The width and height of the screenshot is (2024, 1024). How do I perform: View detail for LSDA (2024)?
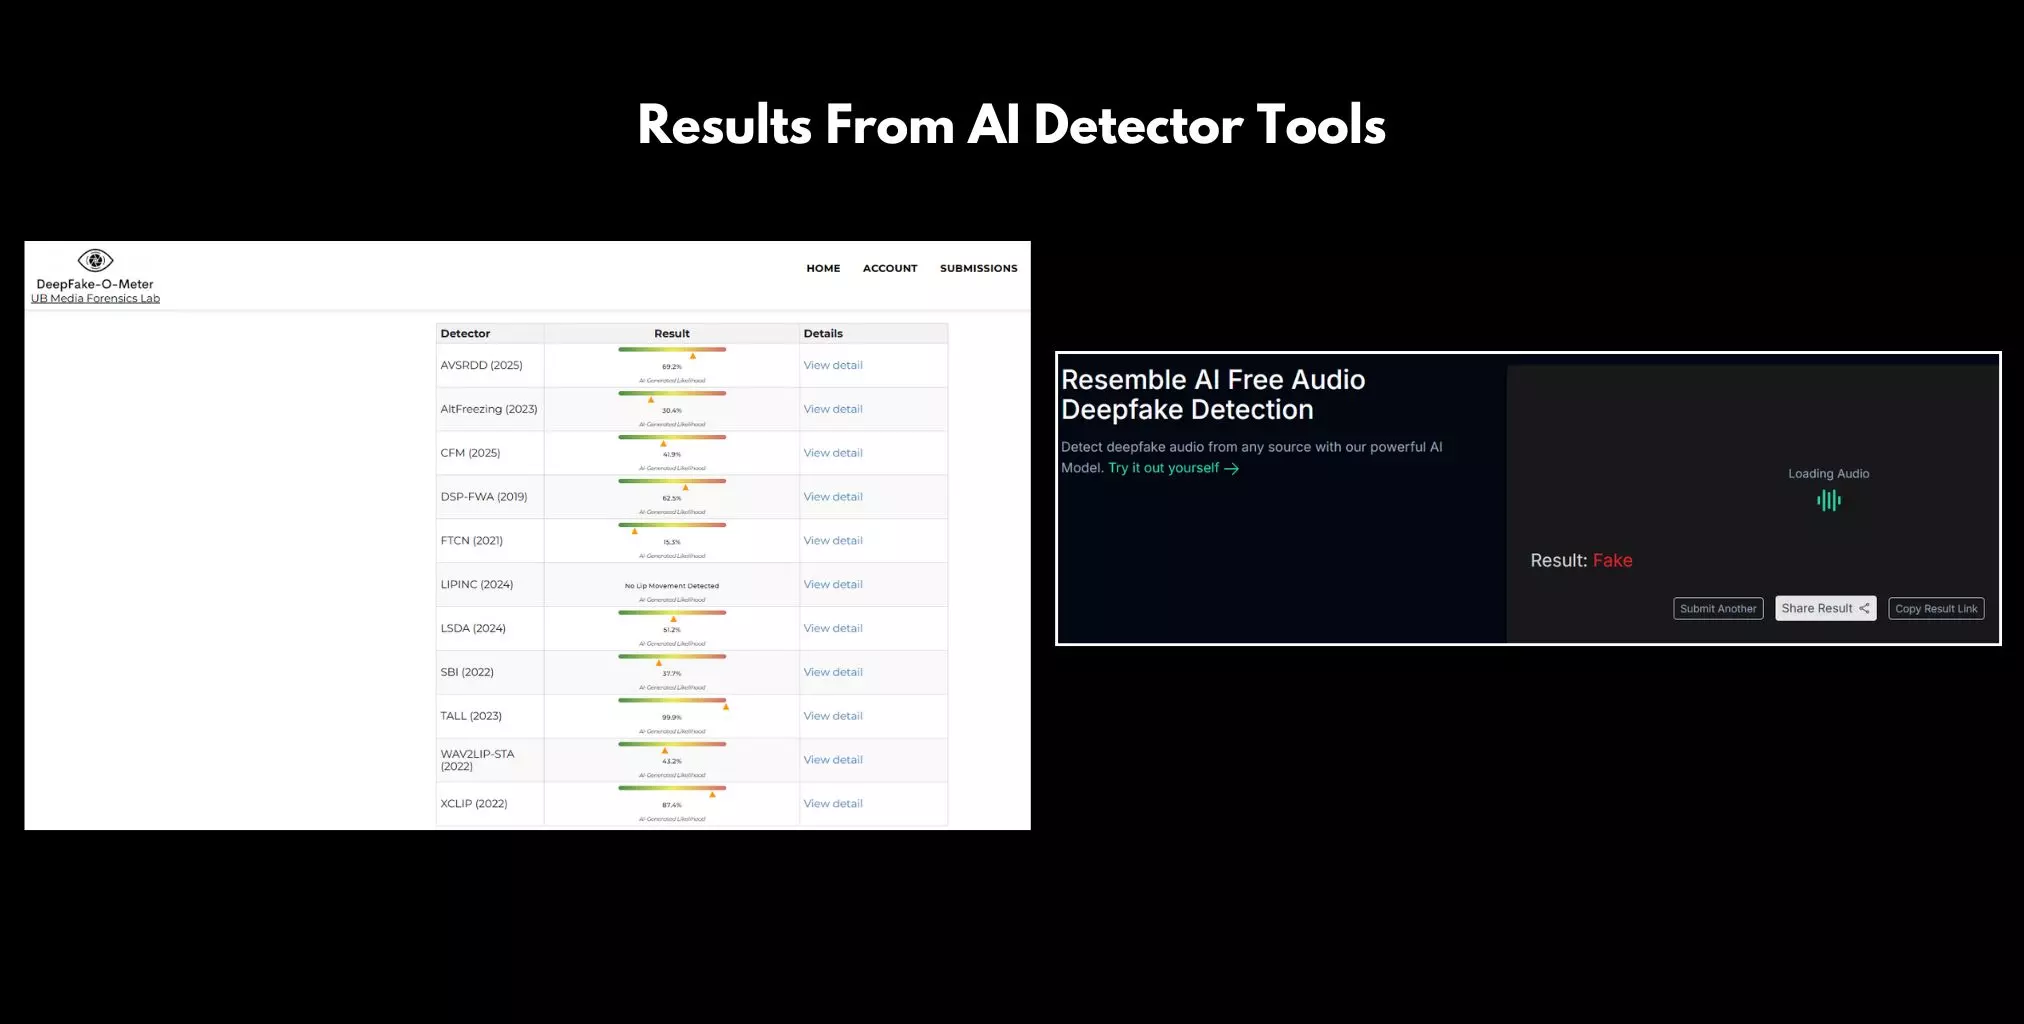833,628
